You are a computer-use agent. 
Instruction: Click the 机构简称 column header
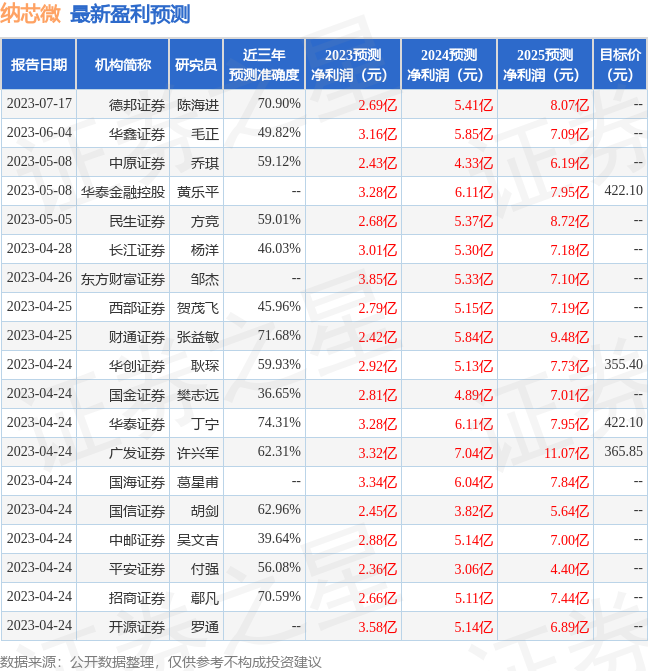pyautogui.click(x=122, y=65)
